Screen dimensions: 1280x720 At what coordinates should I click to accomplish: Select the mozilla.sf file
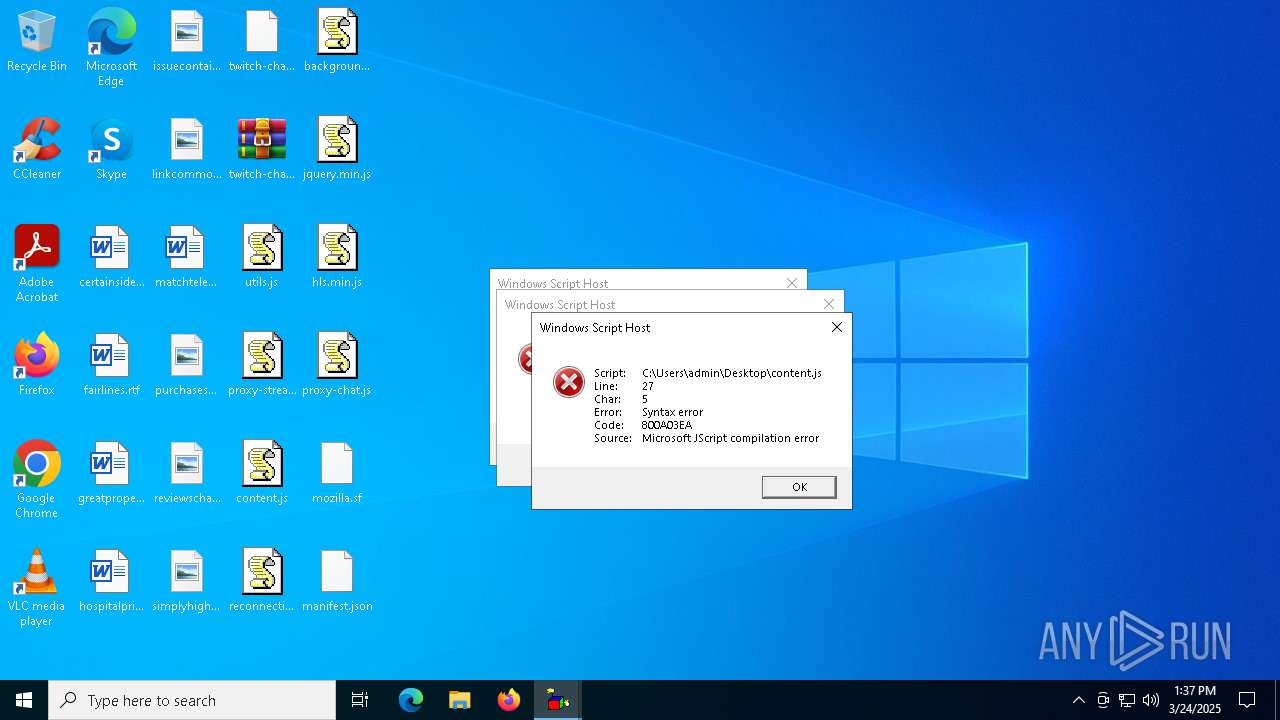pos(337,473)
